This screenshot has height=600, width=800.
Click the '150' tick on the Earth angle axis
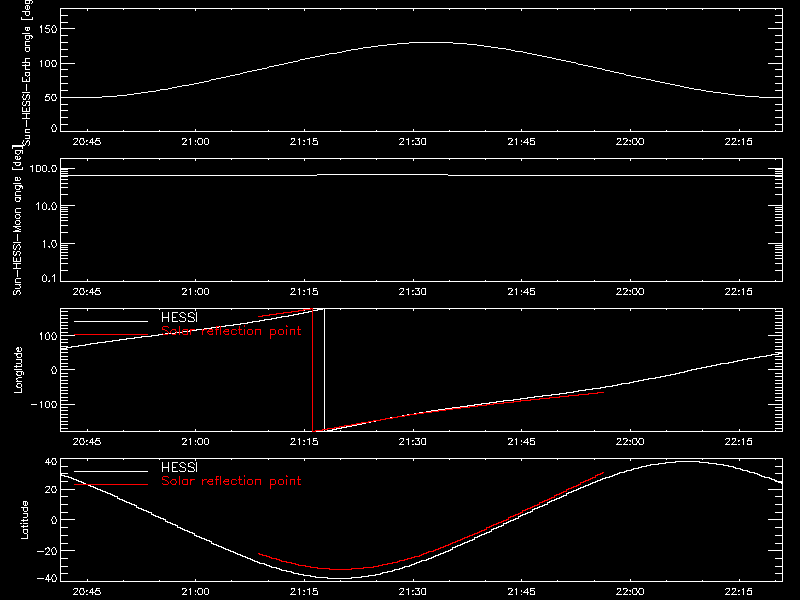tap(47, 29)
